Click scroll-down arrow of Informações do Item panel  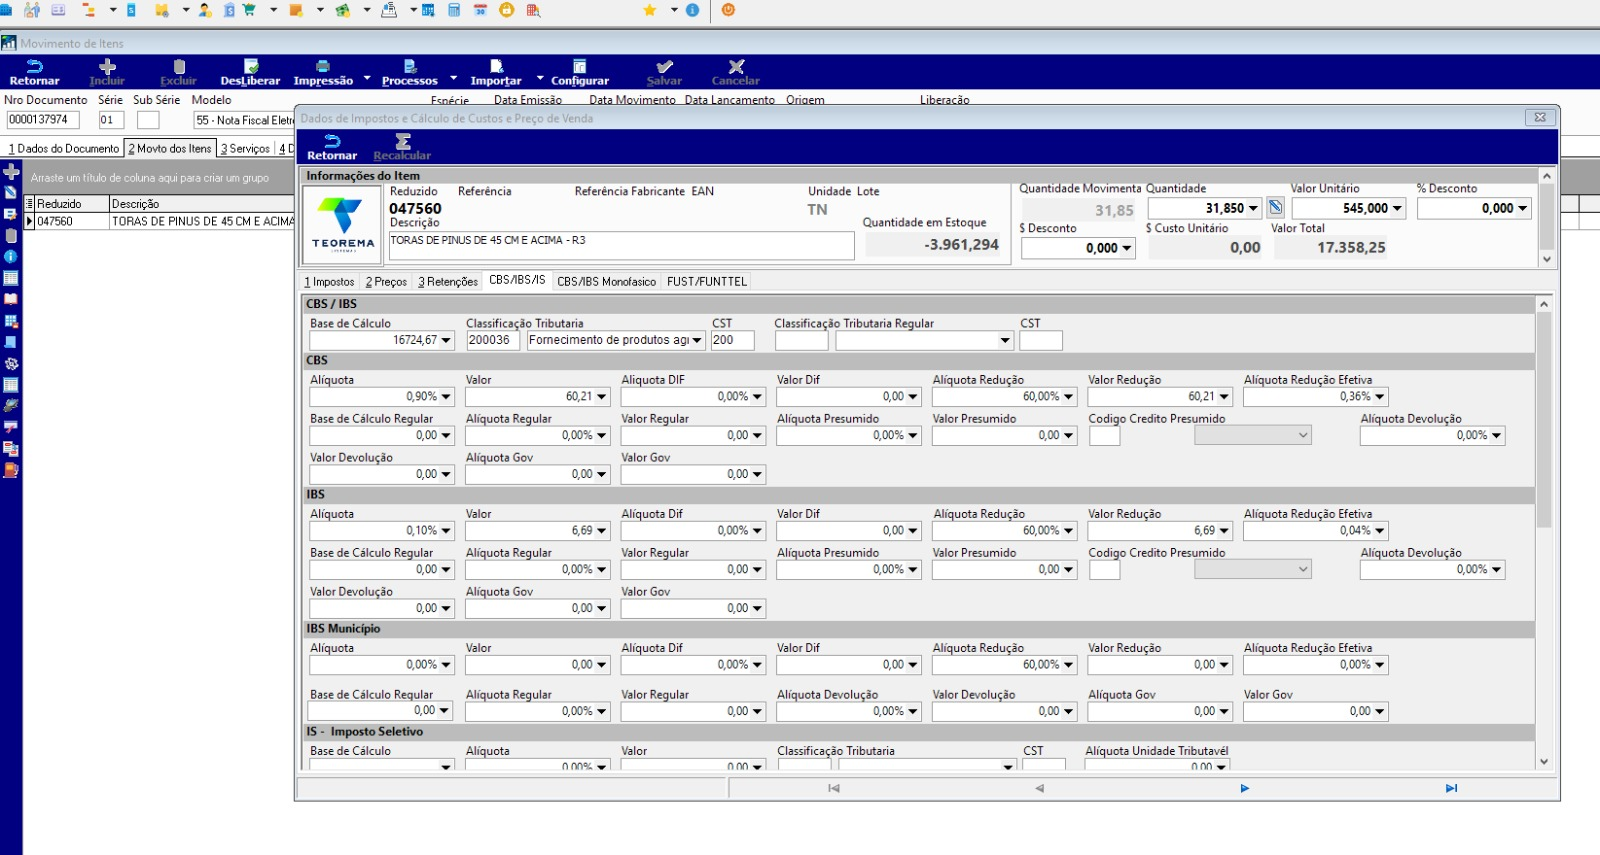1547,259
